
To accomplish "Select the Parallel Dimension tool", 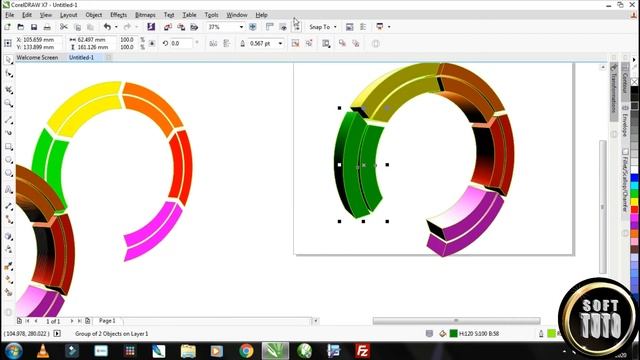I will tap(9, 206).
